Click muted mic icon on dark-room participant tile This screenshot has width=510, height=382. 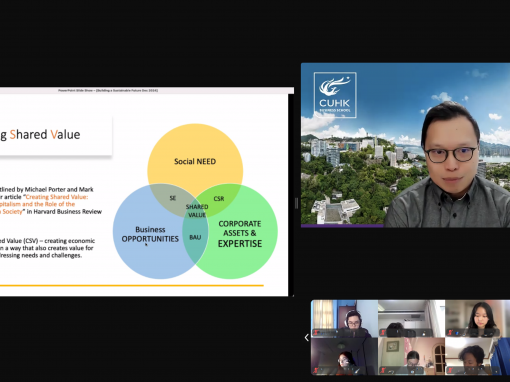click(316, 370)
